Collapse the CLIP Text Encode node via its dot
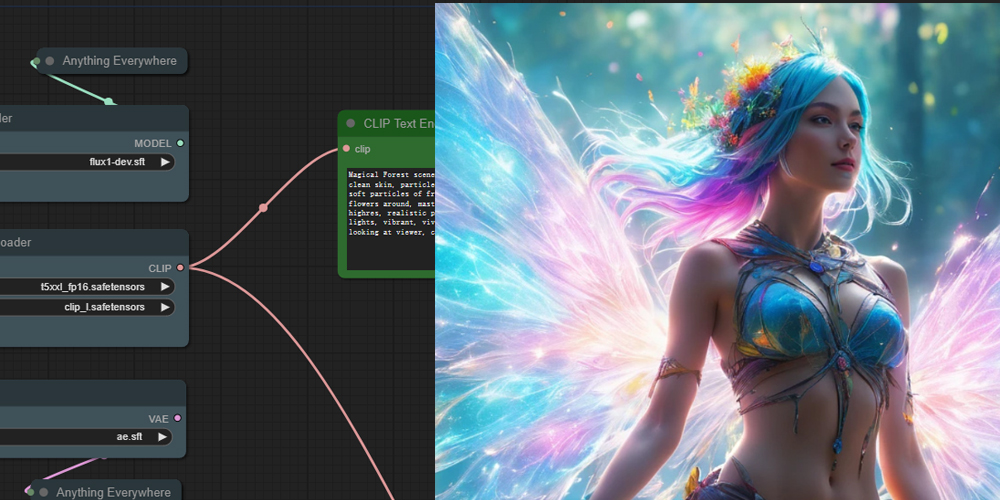The width and height of the screenshot is (1000, 500). (x=351, y=123)
